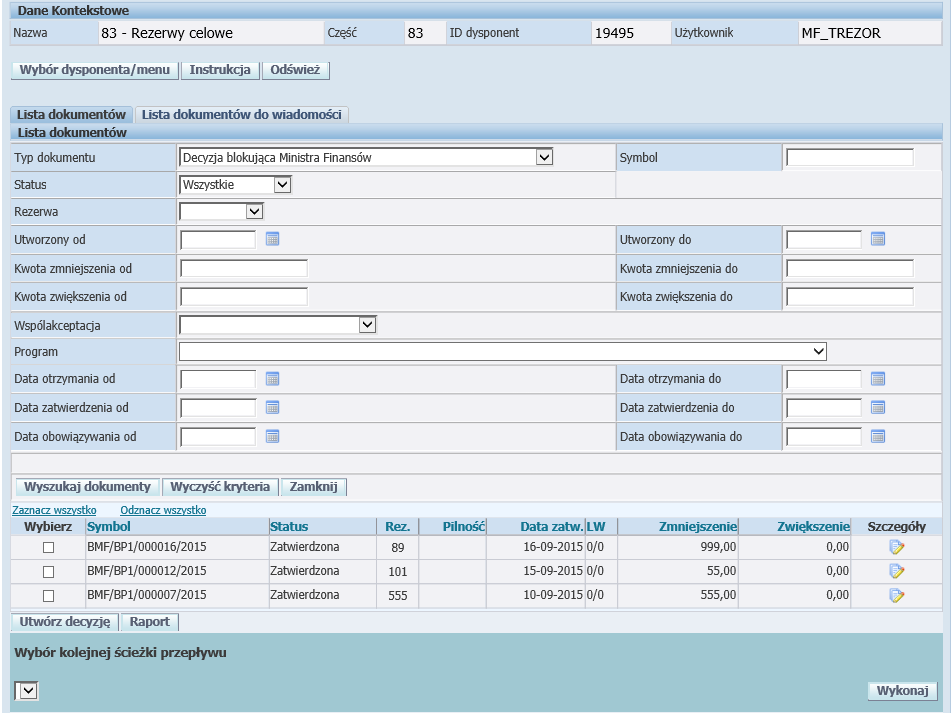Expand the Program dropdown
The width and height of the screenshot is (951, 713).
(x=819, y=352)
